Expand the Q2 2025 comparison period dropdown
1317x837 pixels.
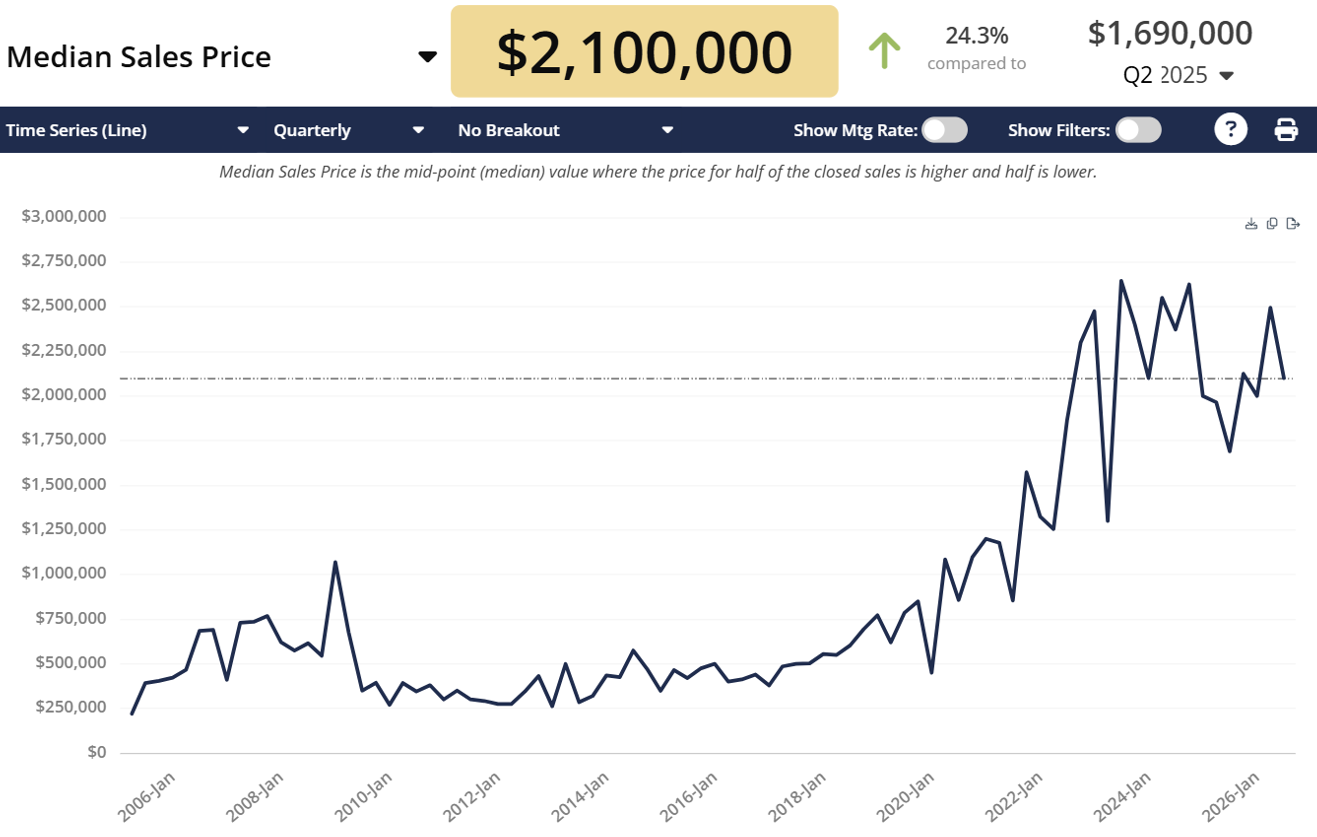[1178, 75]
